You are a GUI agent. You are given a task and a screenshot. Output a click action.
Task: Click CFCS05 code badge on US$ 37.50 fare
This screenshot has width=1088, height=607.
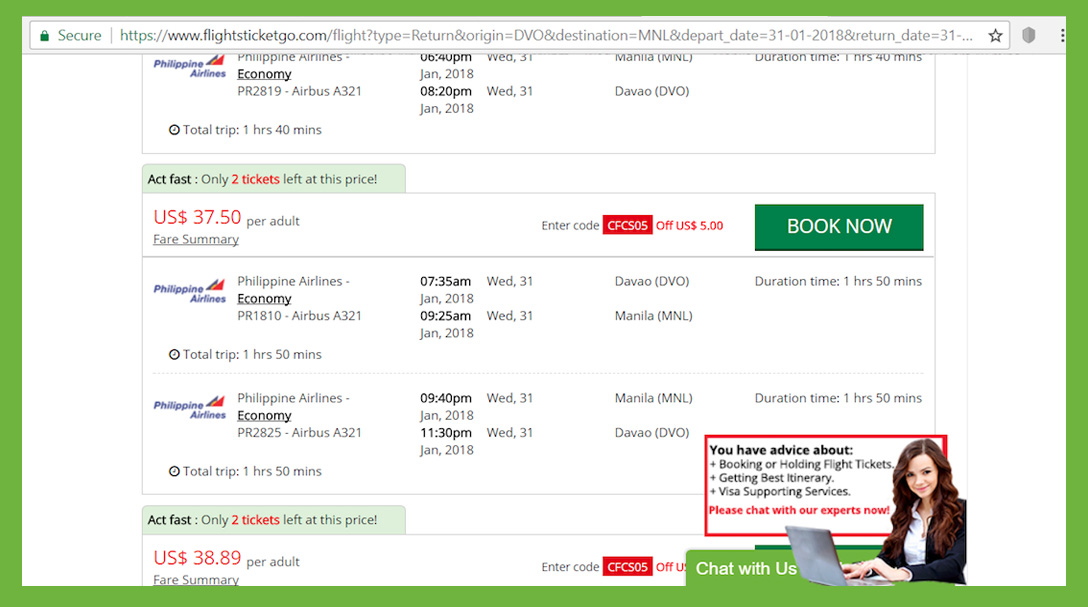click(627, 225)
